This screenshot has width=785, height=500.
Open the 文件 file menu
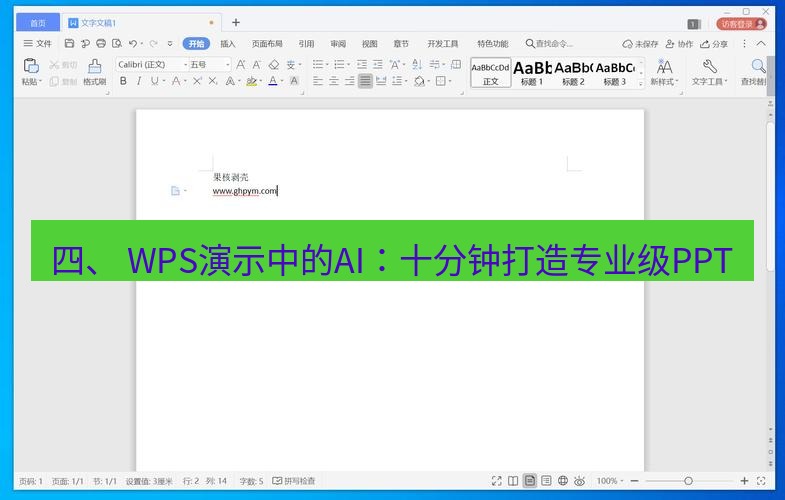[x=38, y=44]
